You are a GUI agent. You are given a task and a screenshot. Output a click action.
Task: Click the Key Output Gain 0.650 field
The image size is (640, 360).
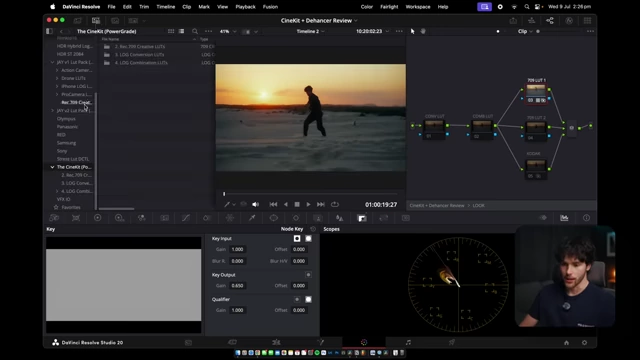(237, 286)
